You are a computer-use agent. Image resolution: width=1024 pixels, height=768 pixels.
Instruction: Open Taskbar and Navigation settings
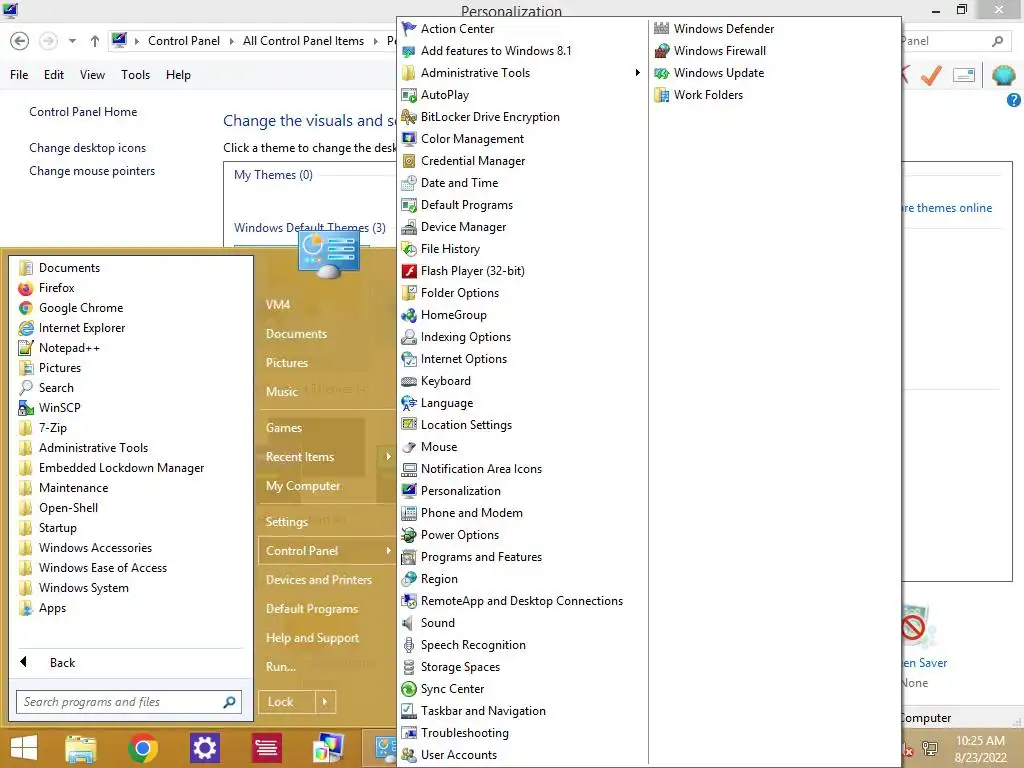(483, 711)
